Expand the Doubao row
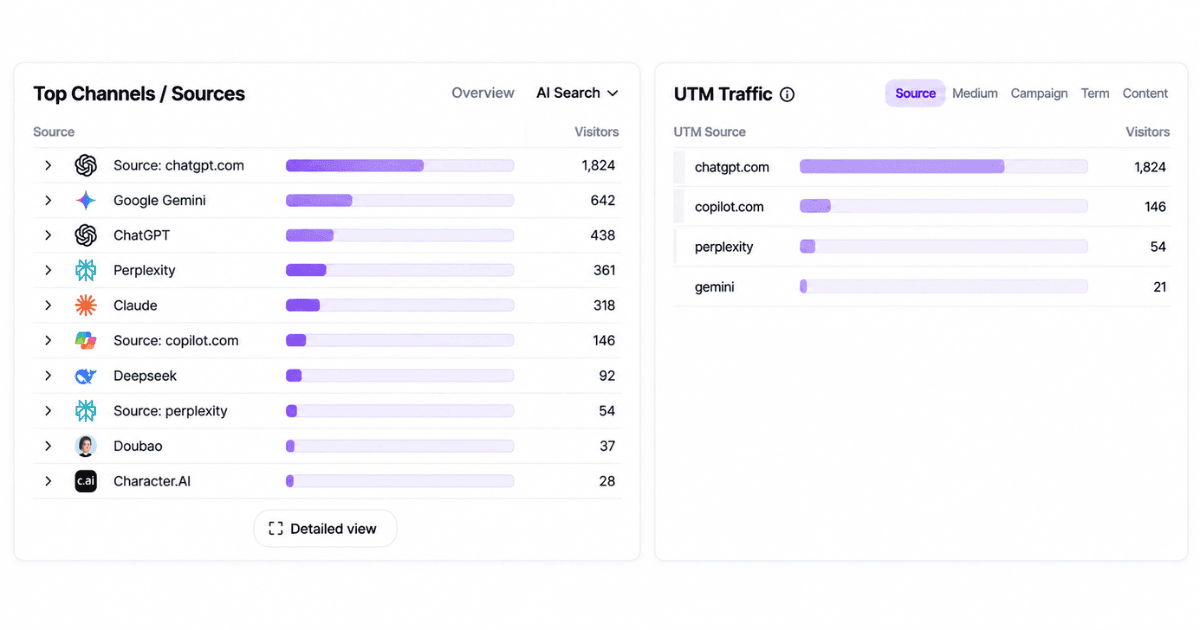The image size is (1200, 630). [47, 446]
